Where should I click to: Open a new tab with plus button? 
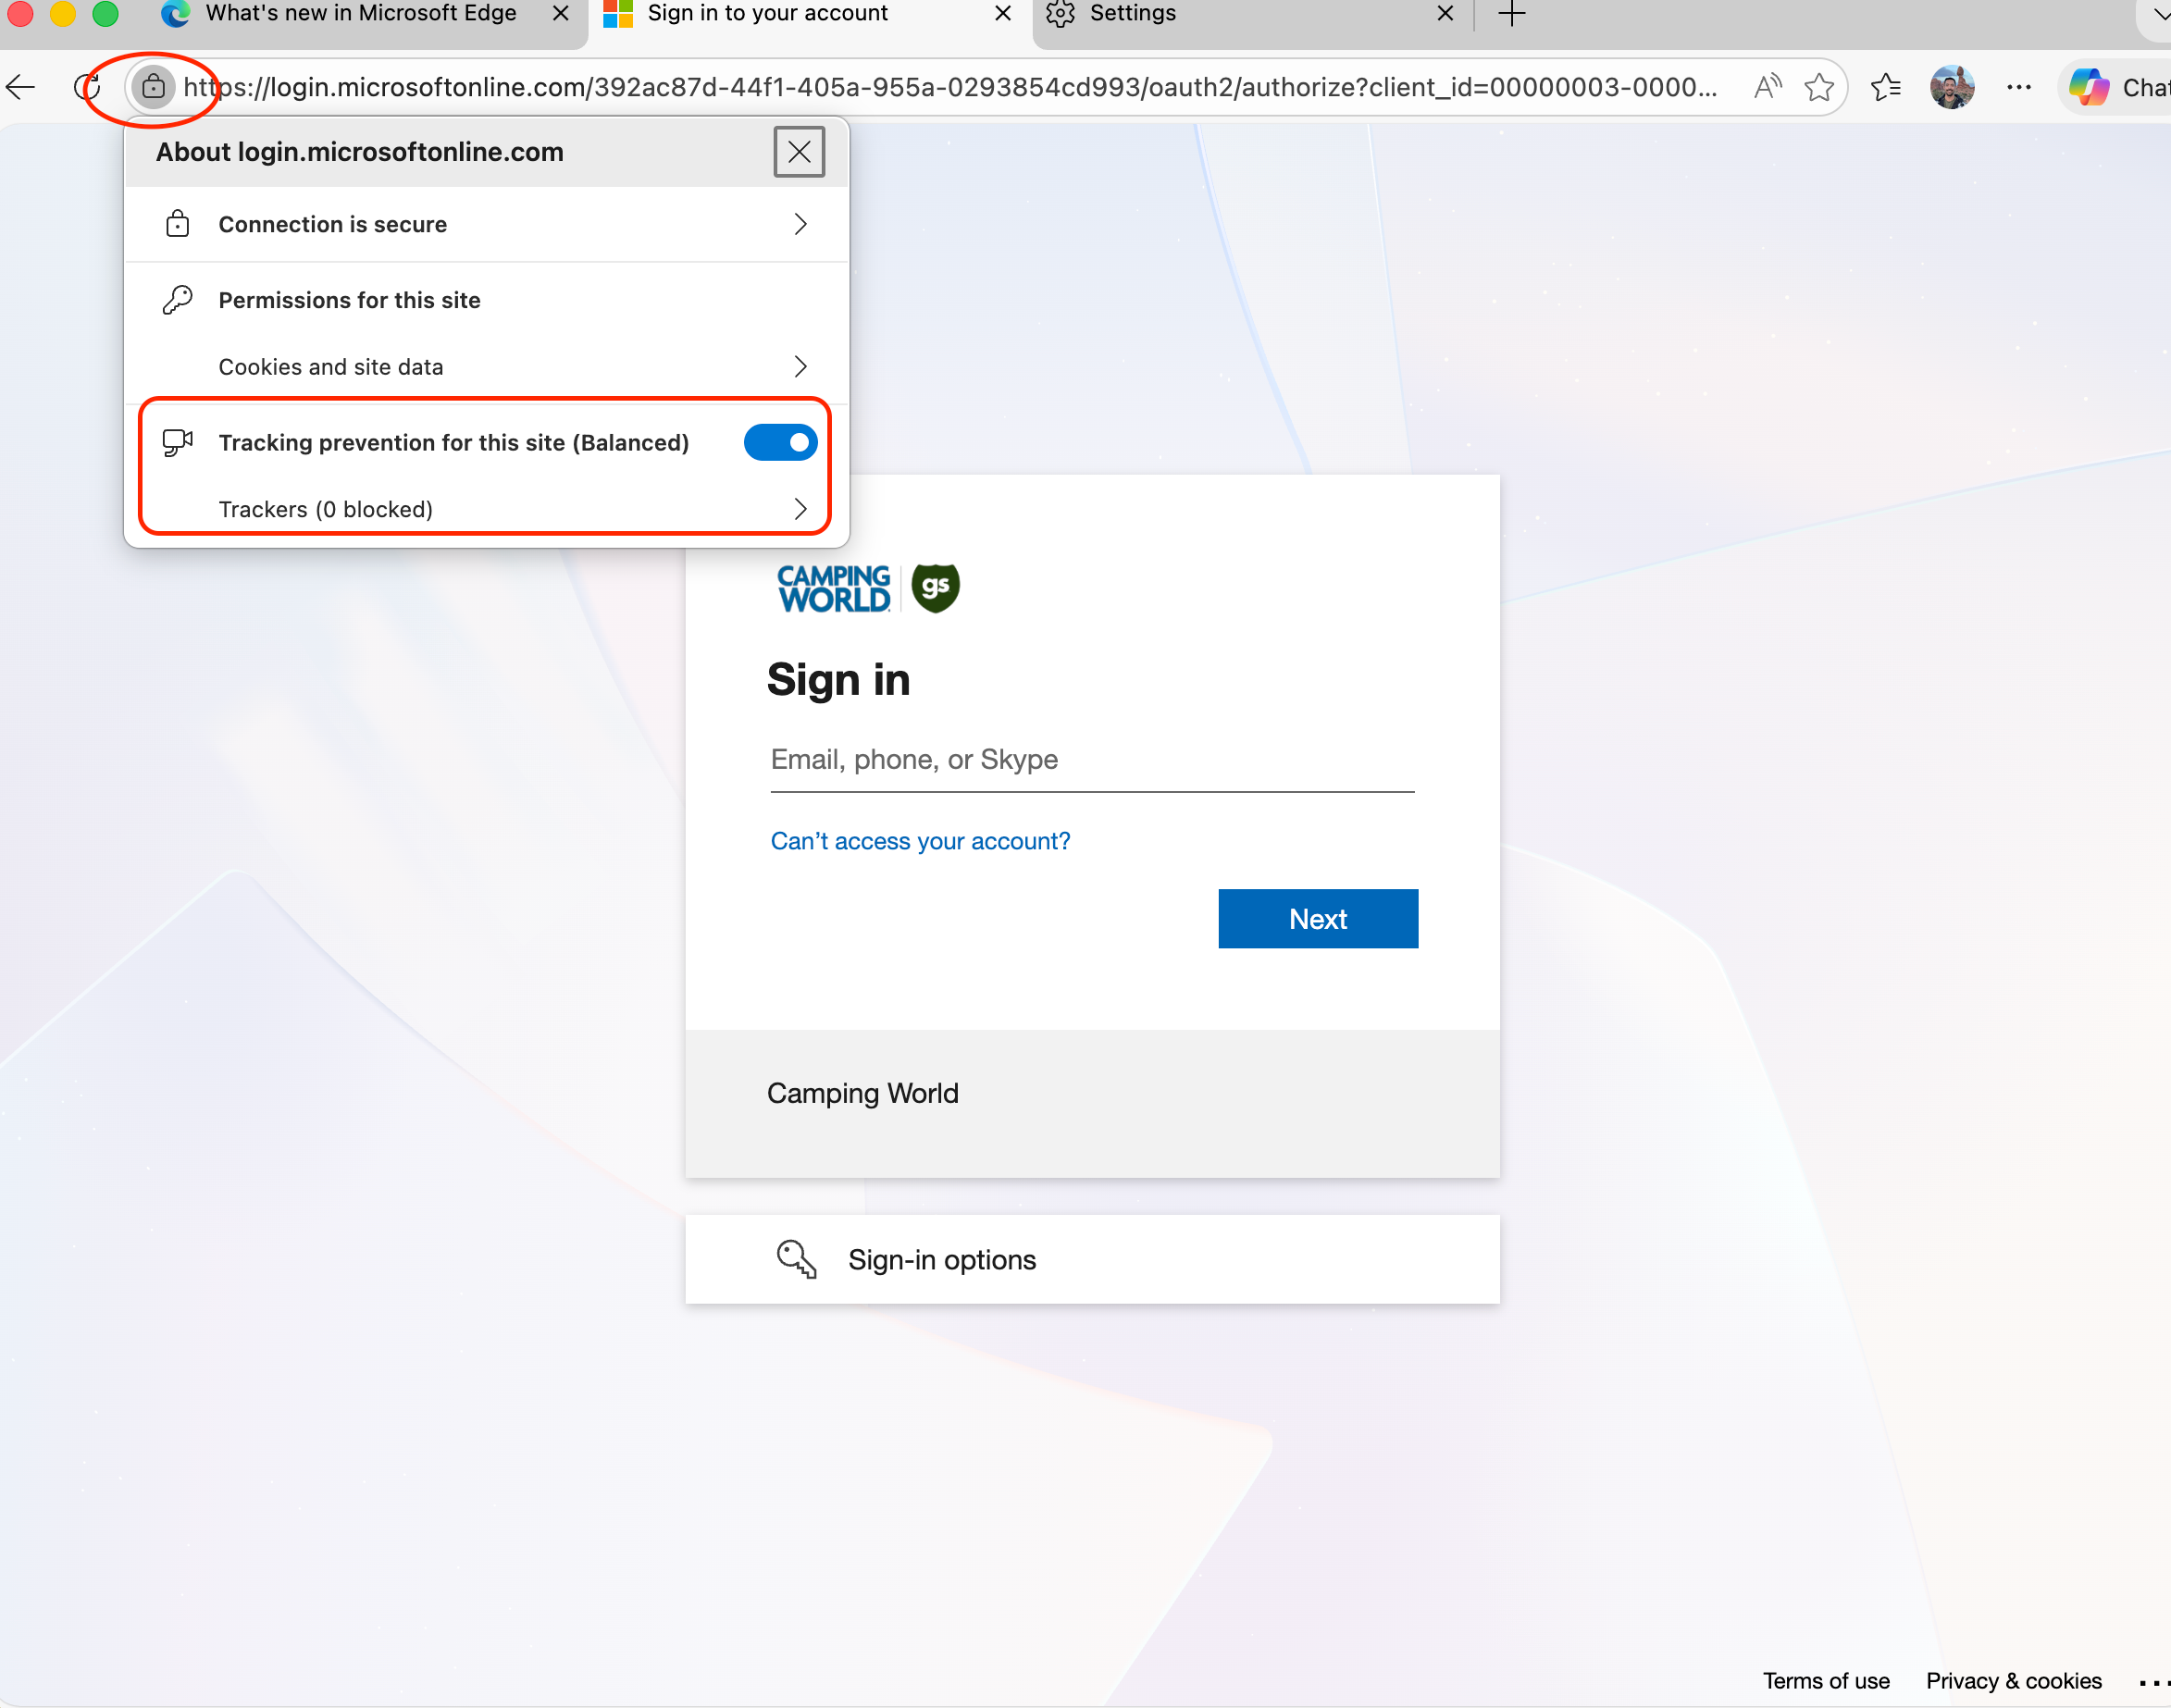point(1511,14)
